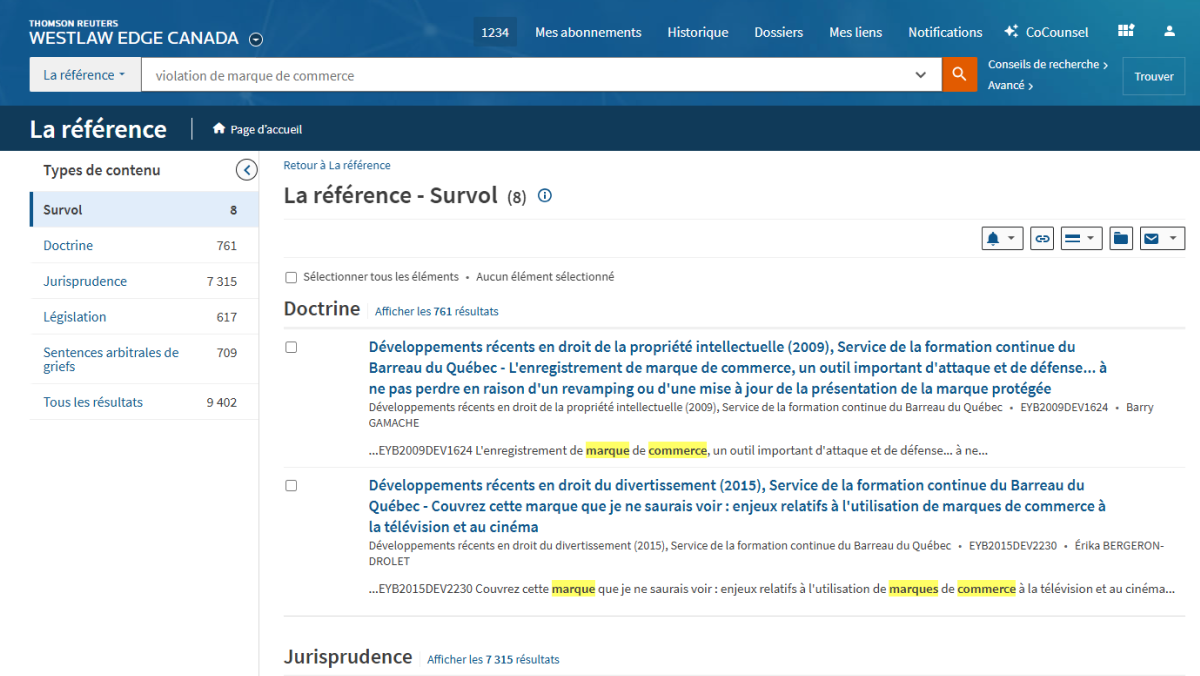Click the save to folder icon
Viewport: 1200px width, 676px height.
click(x=1121, y=238)
